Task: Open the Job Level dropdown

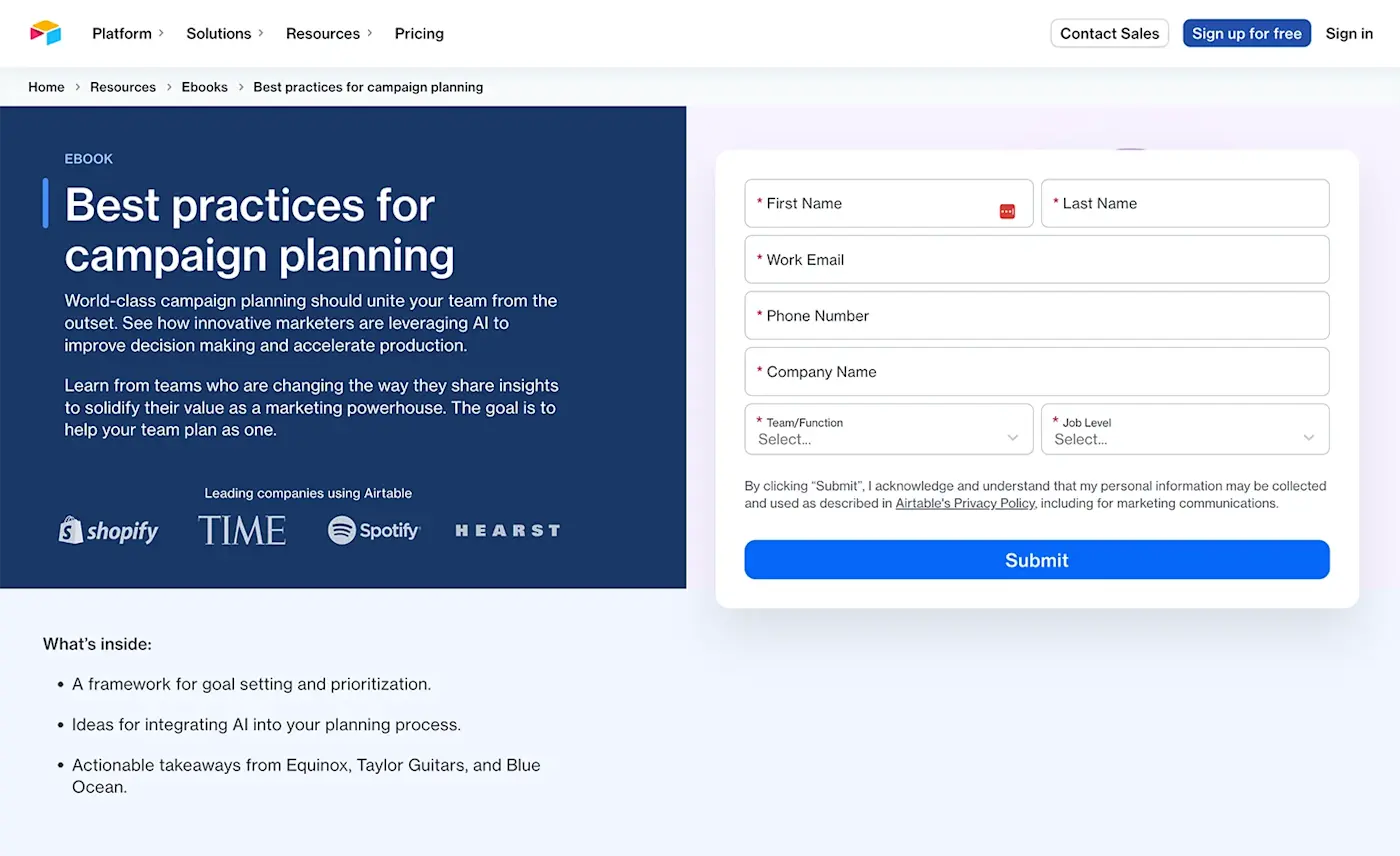Action: click(x=1185, y=429)
